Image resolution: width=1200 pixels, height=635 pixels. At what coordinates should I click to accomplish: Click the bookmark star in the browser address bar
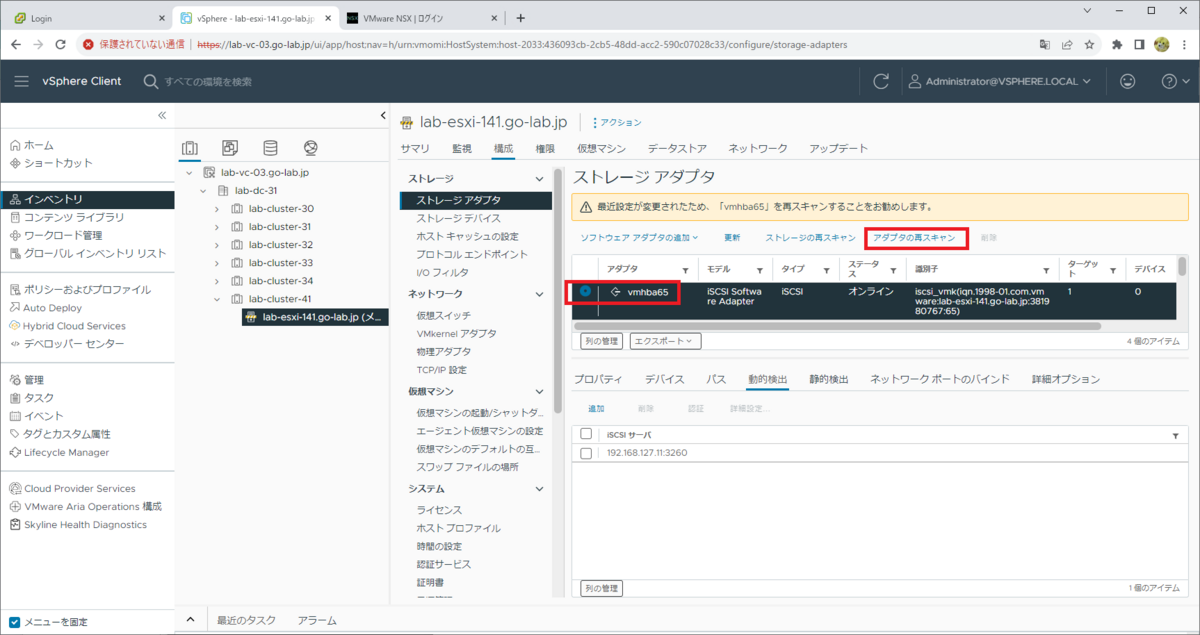click(1087, 45)
